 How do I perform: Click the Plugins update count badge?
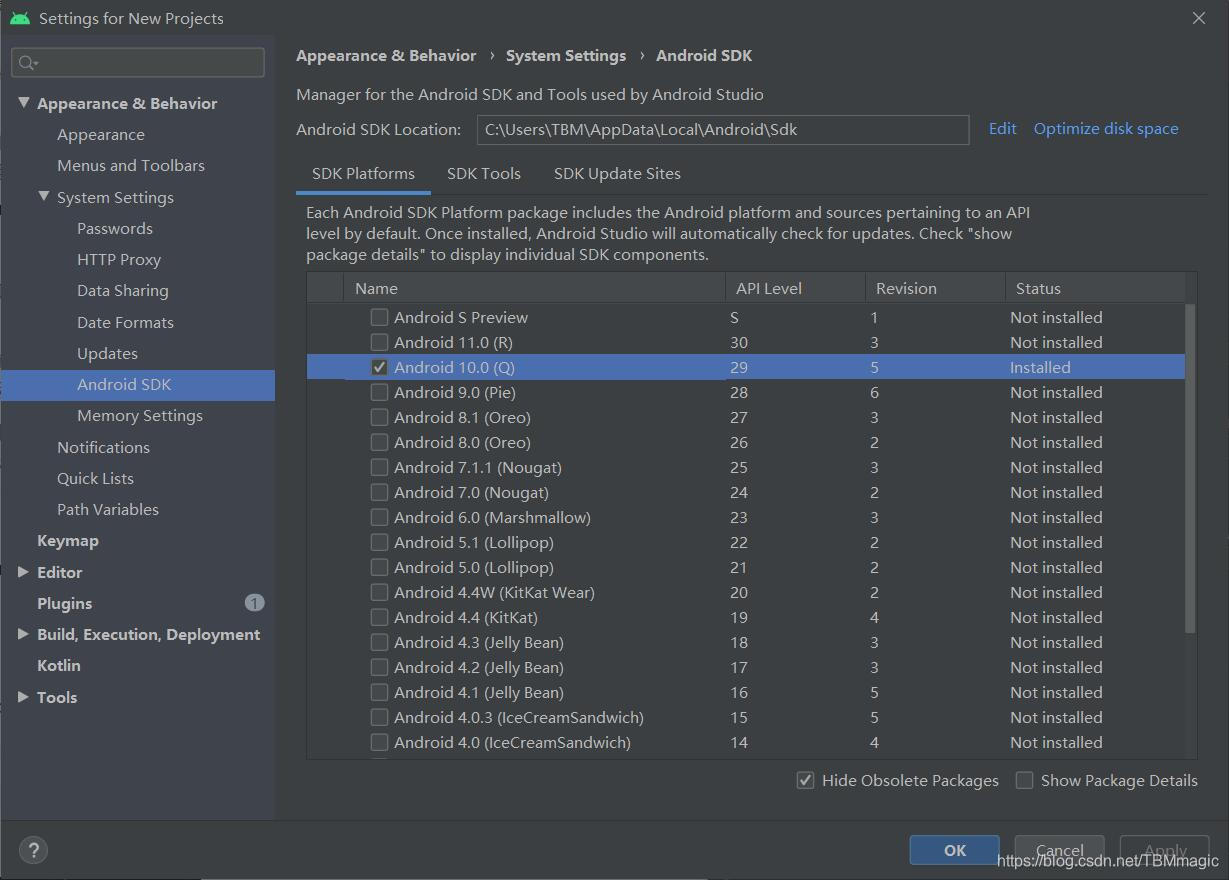pyautogui.click(x=254, y=603)
